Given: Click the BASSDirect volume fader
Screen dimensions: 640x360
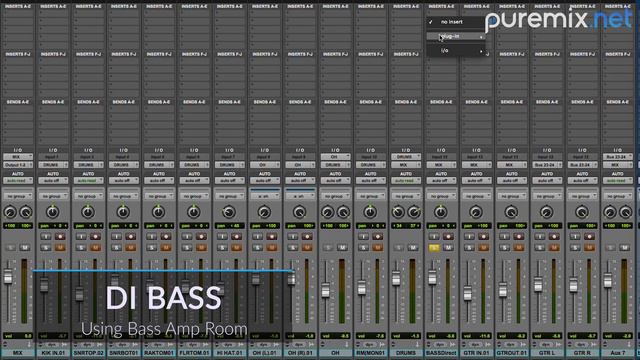Looking at the screenshot, I should [x=433, y=278].
